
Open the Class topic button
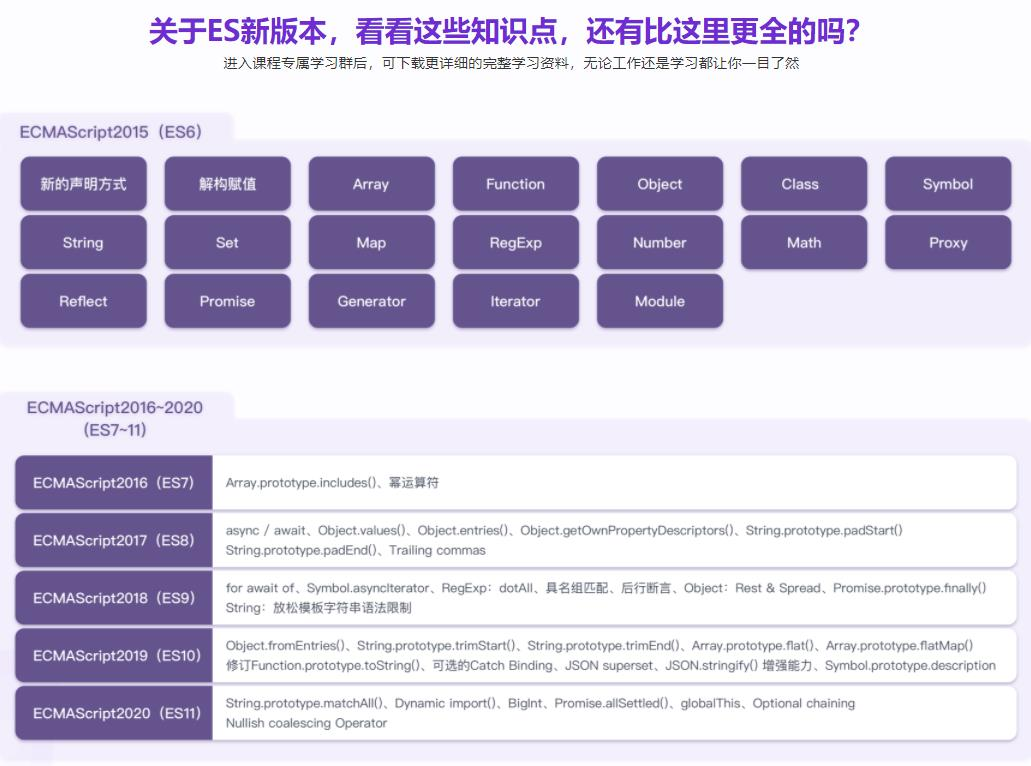click(803, 184)
